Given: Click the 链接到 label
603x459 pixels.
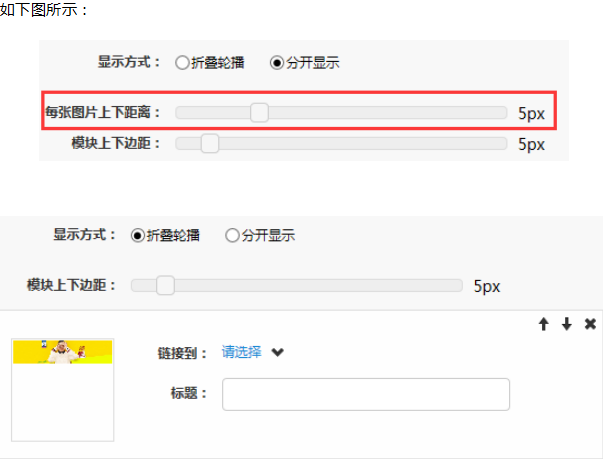Looking at the screenshot, I should (182, 353).
